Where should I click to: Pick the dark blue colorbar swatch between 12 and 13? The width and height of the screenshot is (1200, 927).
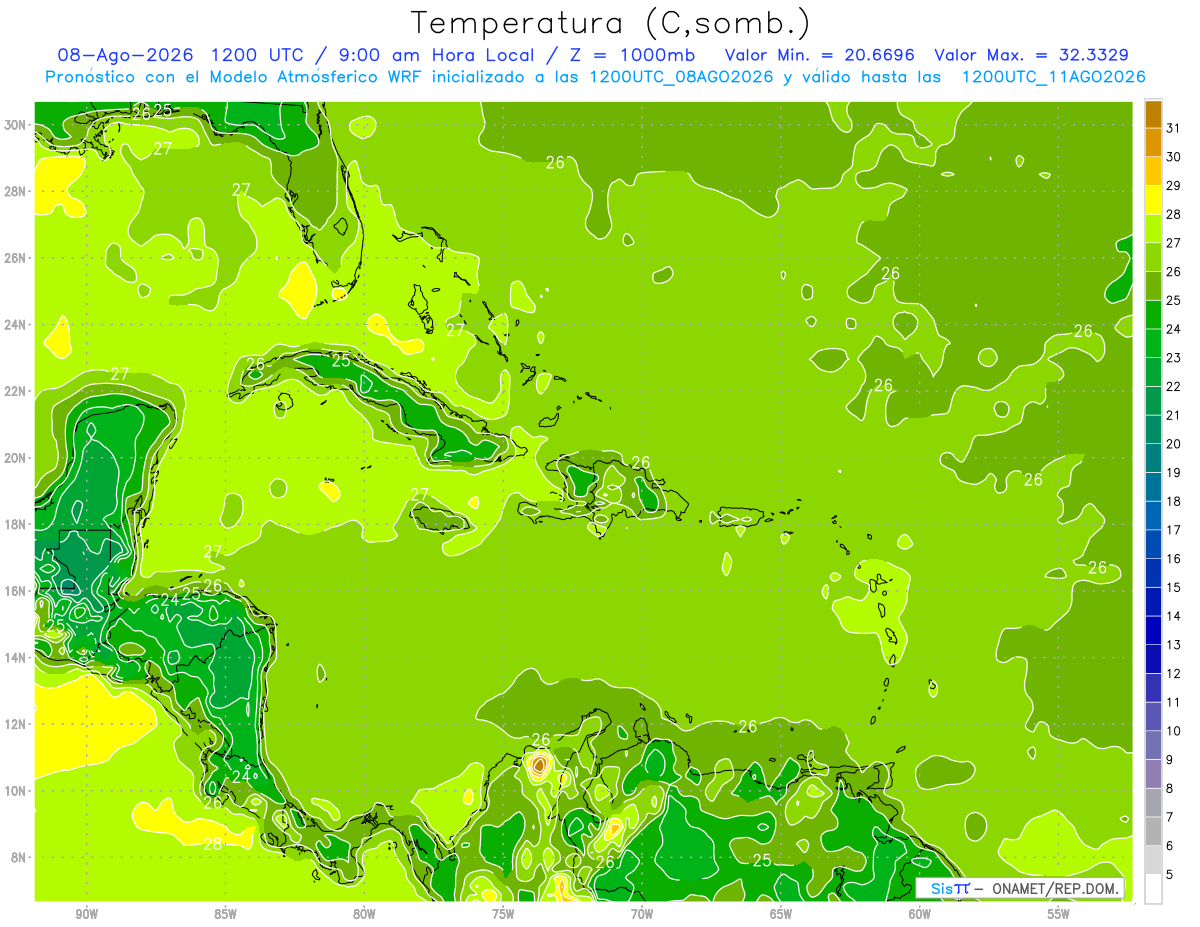click(x=1153, y=659)
